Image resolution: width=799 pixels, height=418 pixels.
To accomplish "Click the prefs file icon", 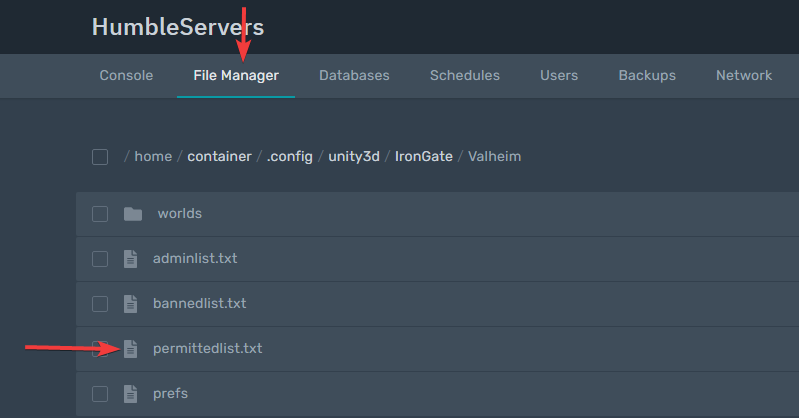I will tap(130, 394).
